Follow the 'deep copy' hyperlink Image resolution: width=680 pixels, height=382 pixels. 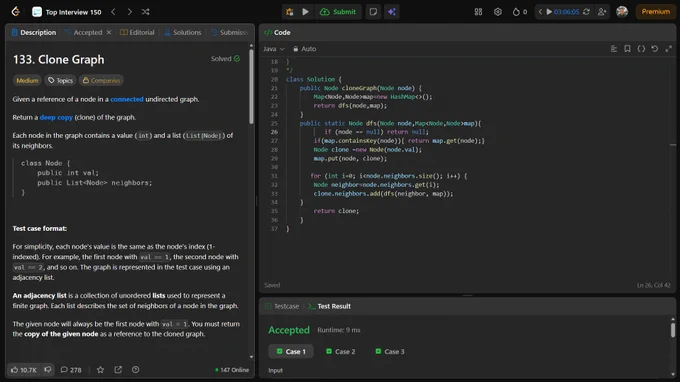tap(56, 118)
